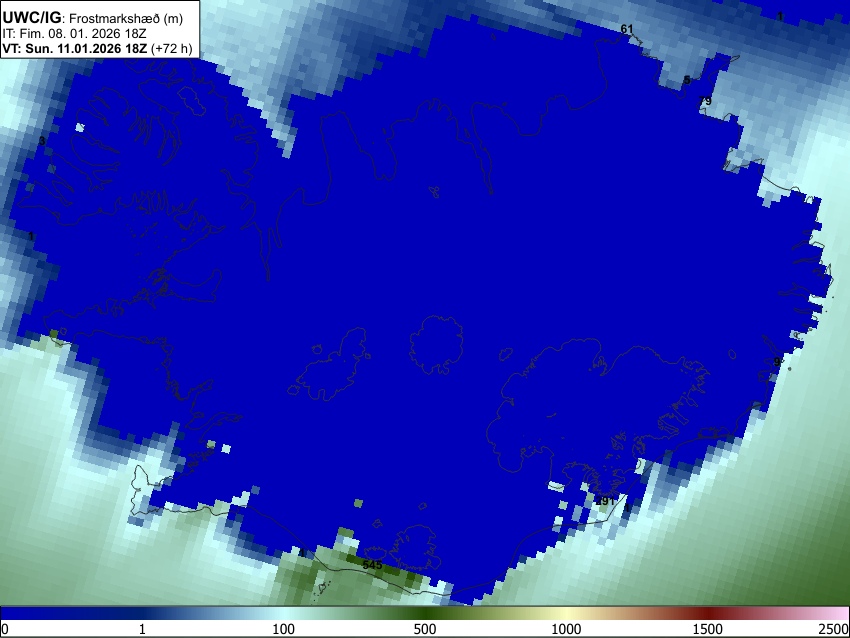Click the '61' value label on the map
The height and width of the screenshot is (638, 850).
click(627, 29)
